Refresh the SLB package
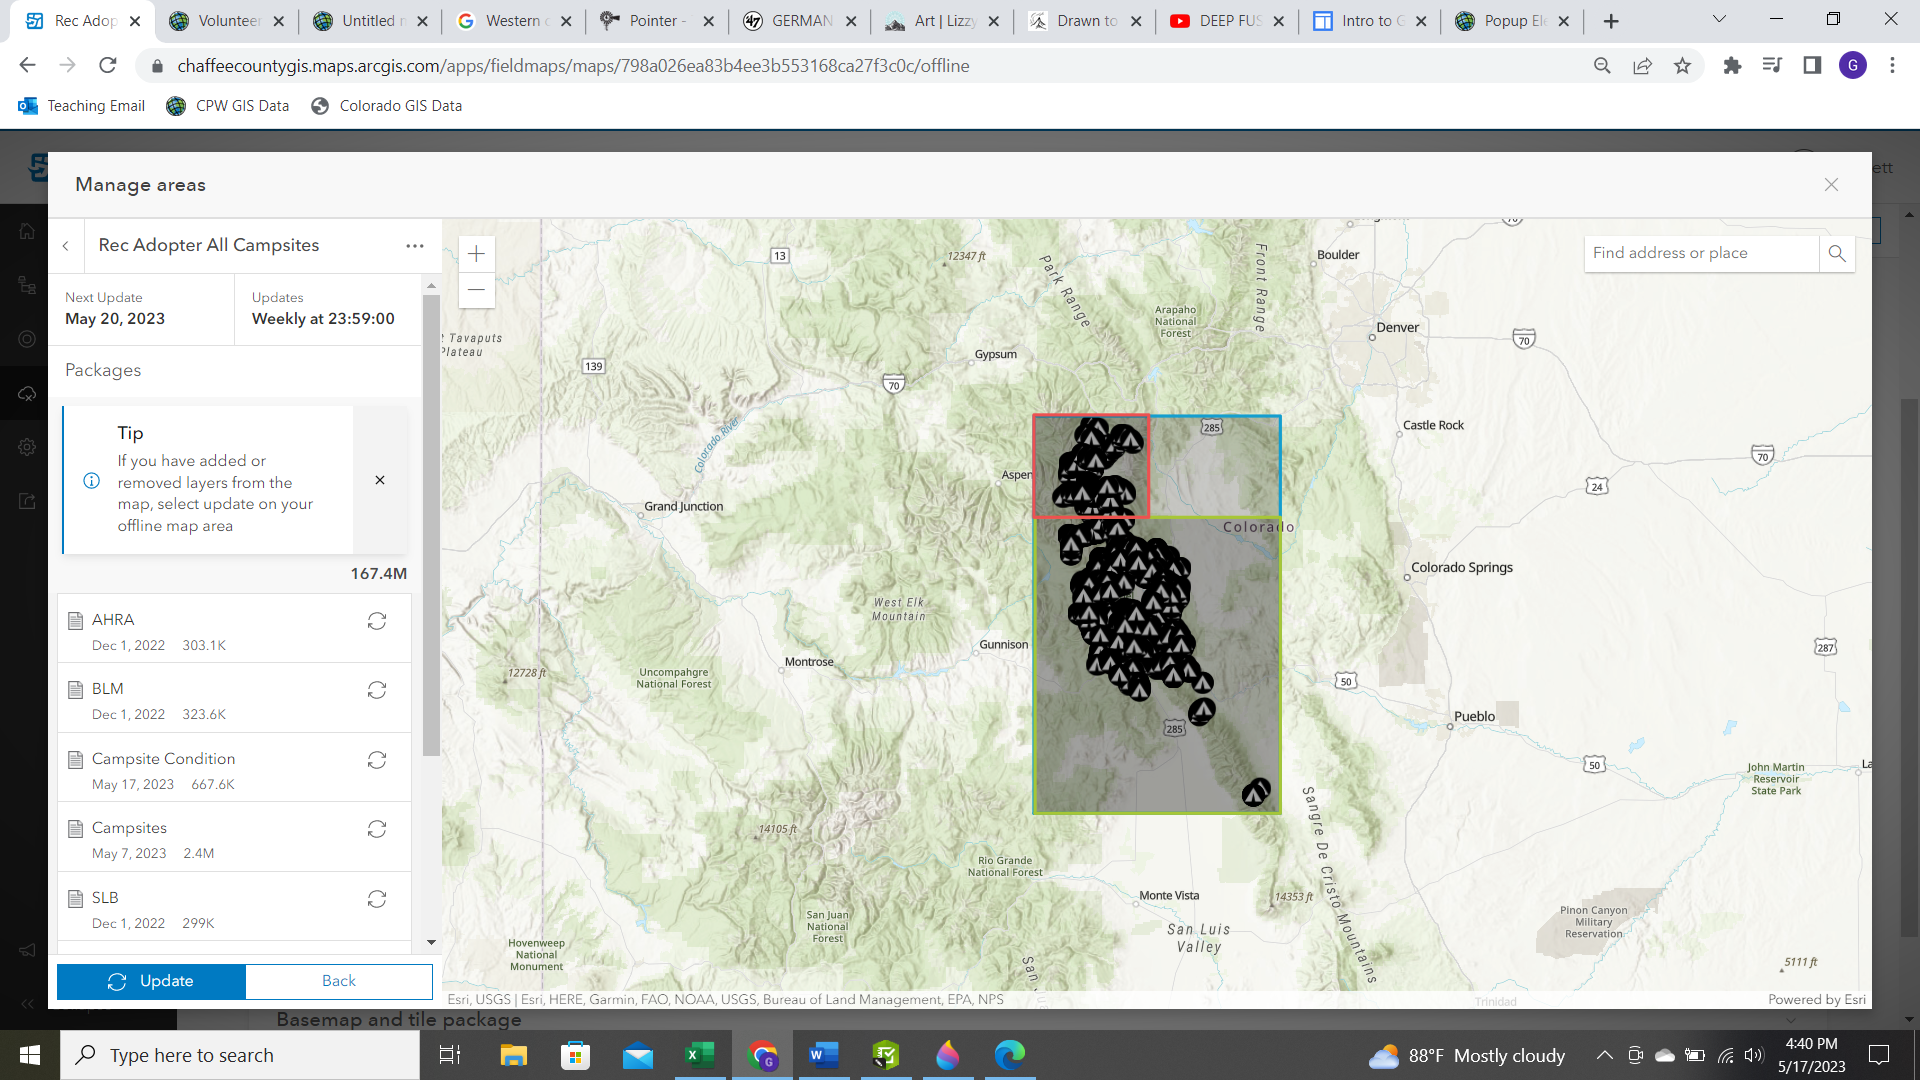 point(377,899)
